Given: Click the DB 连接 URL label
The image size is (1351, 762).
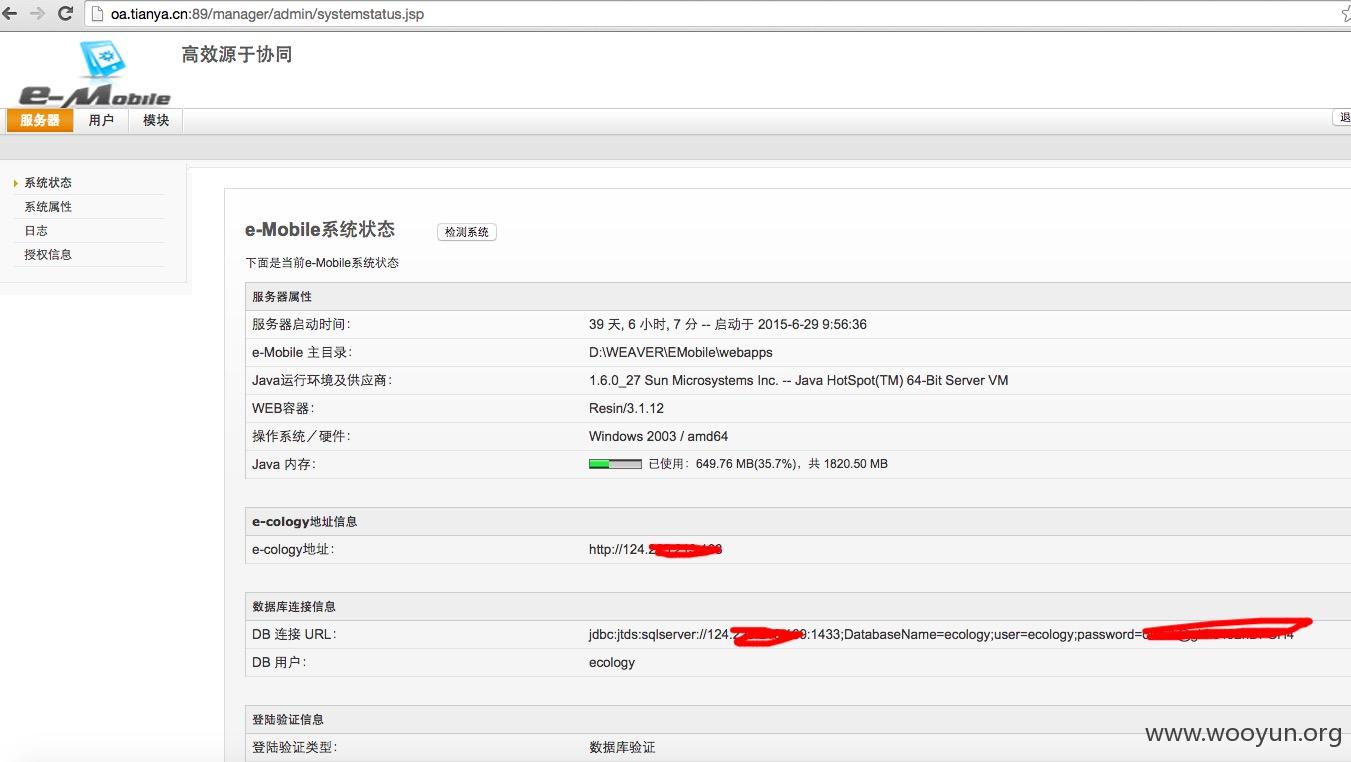Looking at the screenshot, I should 294,635.
